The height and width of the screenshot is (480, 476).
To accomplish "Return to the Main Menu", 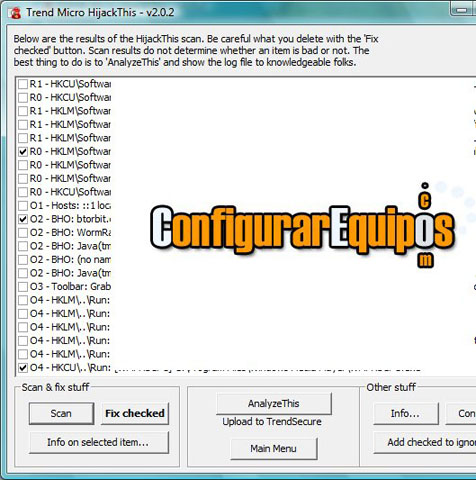I will pyautogui.click(x=274, y=449).
